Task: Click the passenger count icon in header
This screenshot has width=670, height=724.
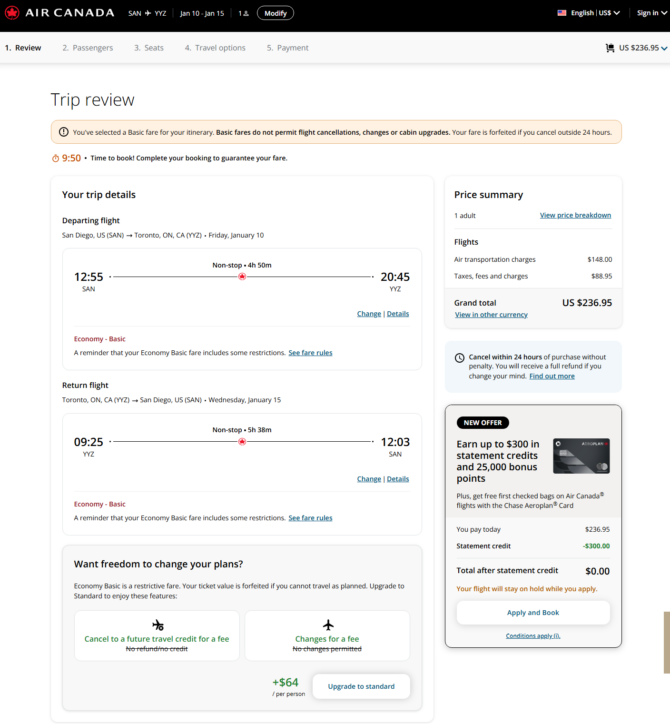Action: pyautogui.click(x=244, y=13)
